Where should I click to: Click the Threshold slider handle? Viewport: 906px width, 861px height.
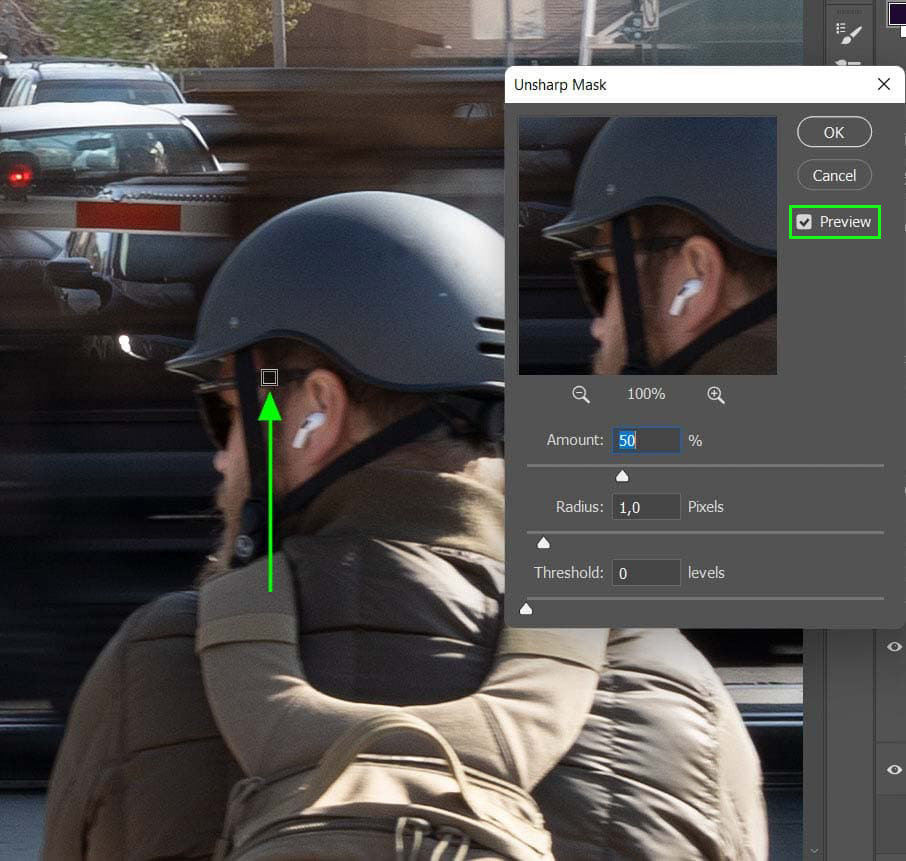pyautogui.click(x=526, y=609)
